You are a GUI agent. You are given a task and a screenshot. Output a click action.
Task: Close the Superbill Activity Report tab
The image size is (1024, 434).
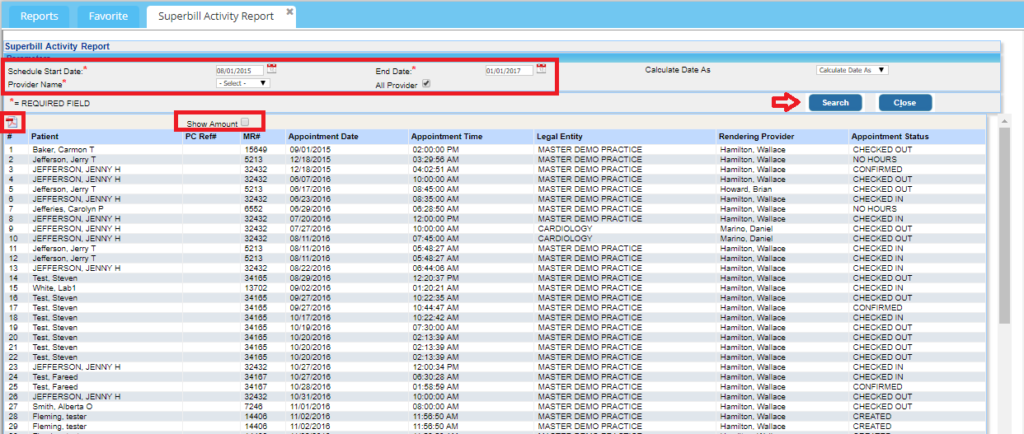point(289,12)
